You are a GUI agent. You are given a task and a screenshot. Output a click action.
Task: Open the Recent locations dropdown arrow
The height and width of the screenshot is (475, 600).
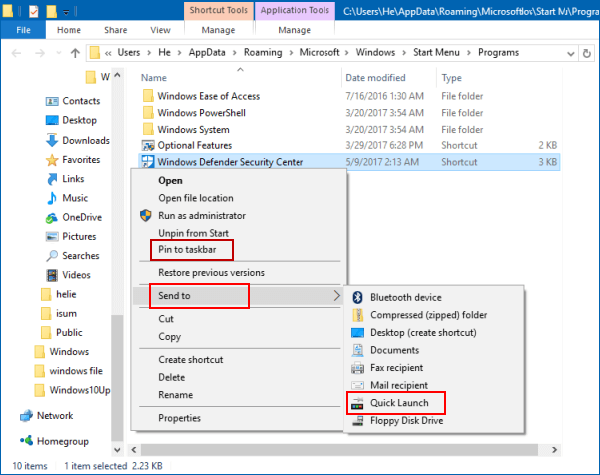(59, 53)
